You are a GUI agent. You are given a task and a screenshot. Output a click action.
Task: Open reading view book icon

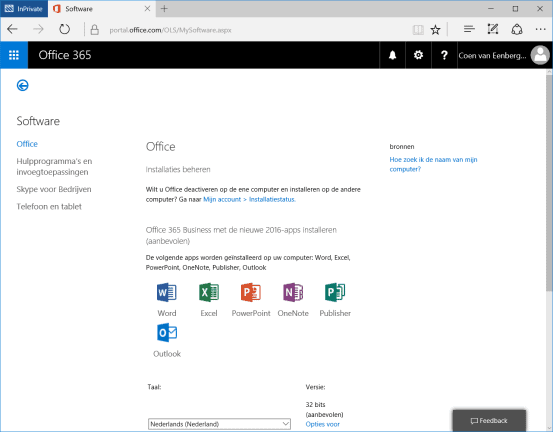point(418,30)
